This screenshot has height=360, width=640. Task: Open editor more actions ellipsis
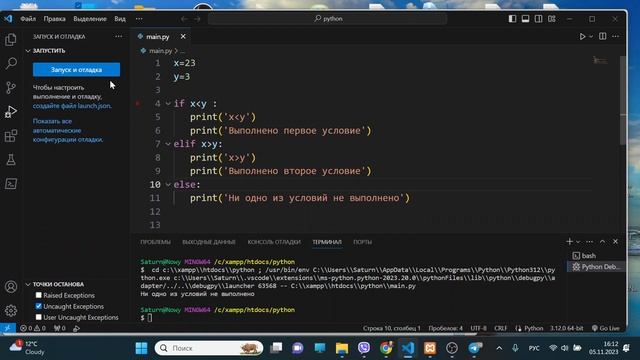(616, 36)
